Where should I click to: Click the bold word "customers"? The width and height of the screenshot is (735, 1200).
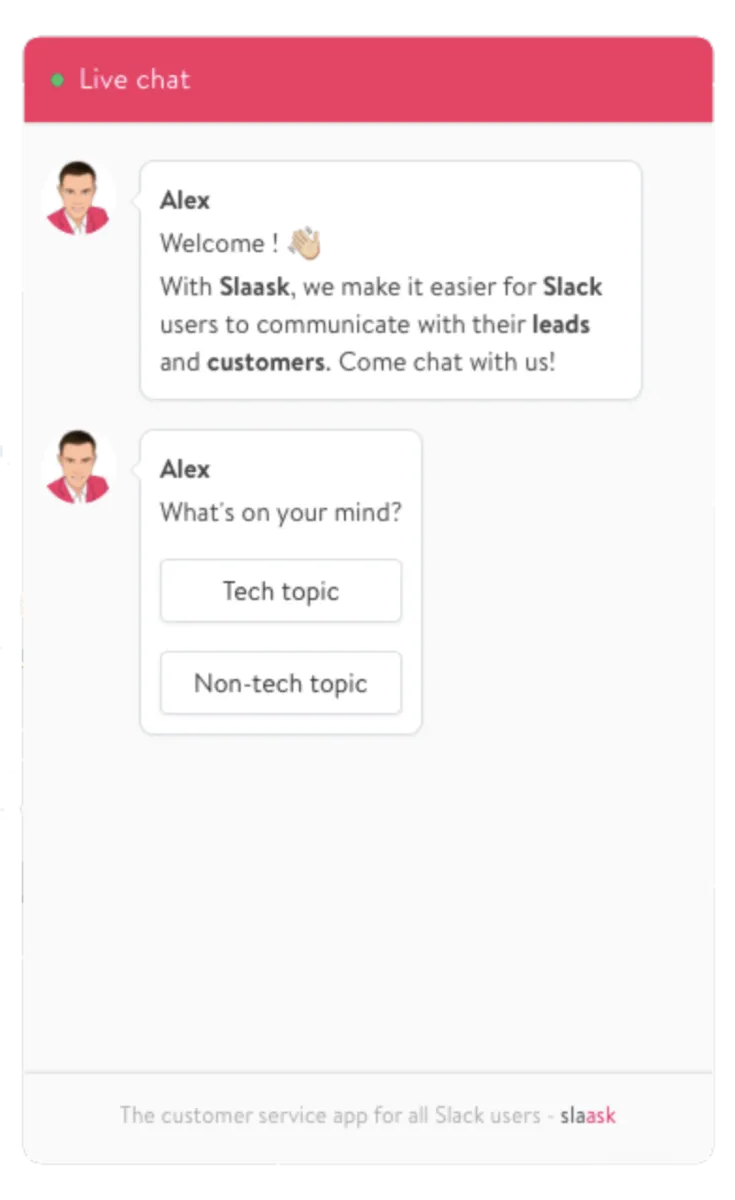pos(267,362)
